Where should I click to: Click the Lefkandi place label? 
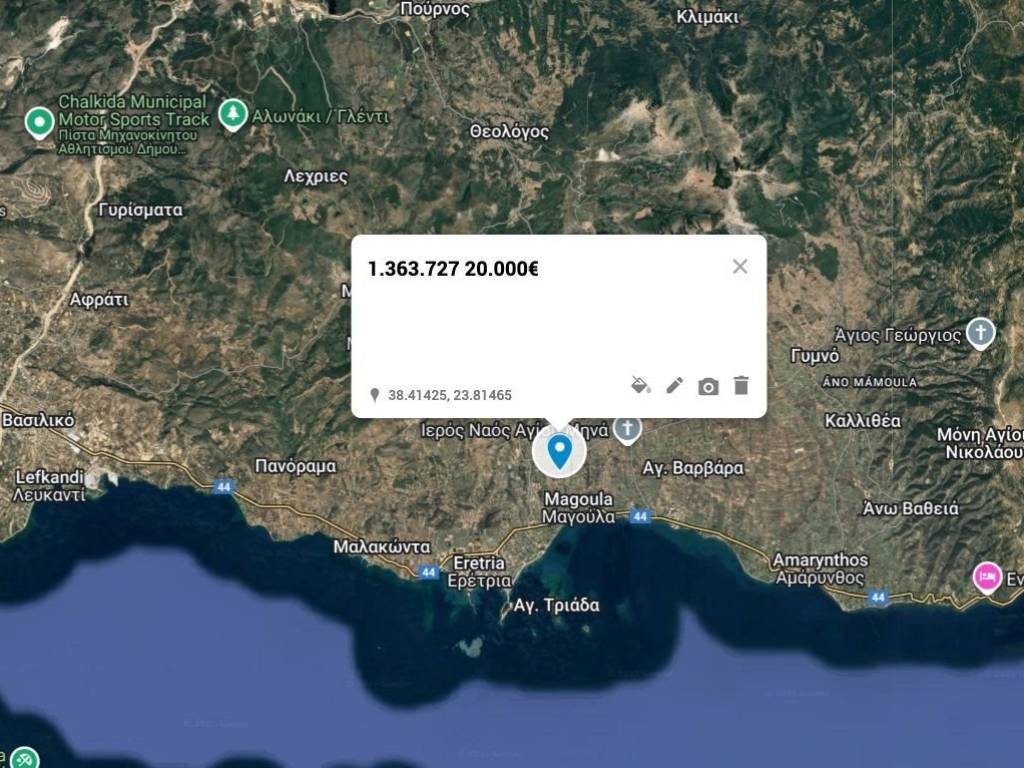click(47, 477)
